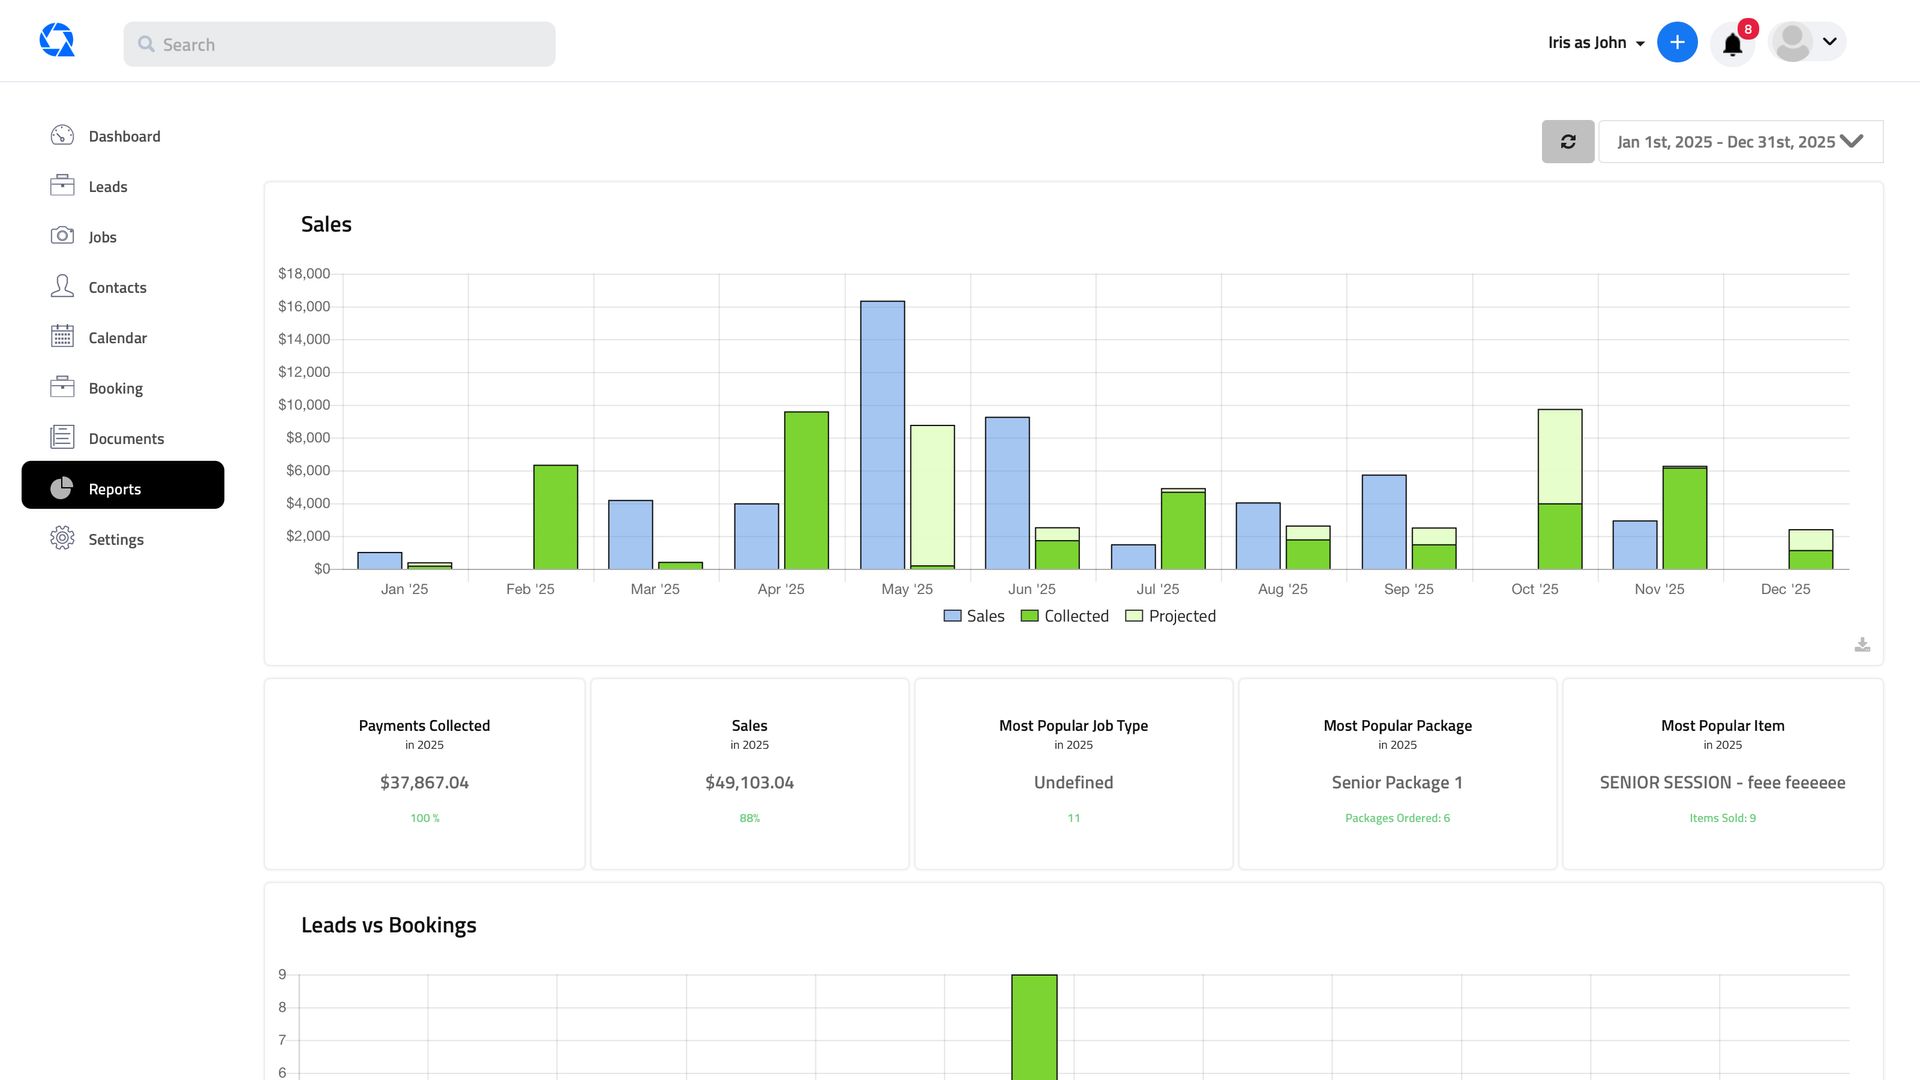Click the blue plus button to create new

coord(1677,42)
